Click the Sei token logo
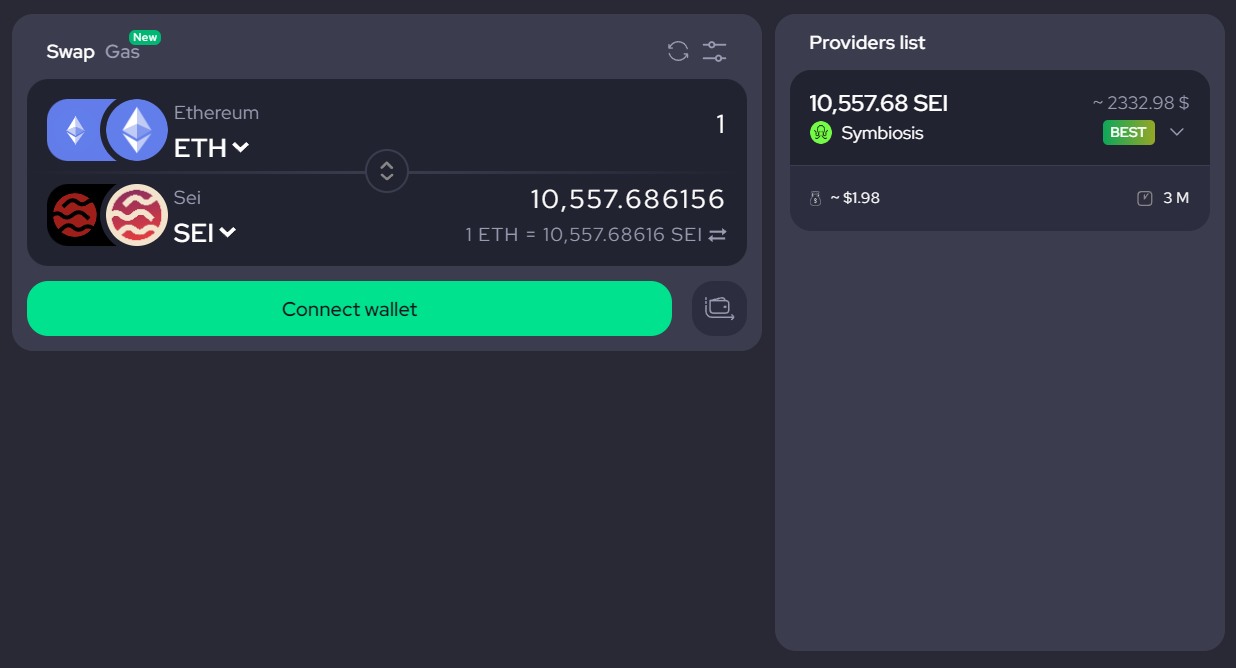1236x668 pixels. point(136,214)
